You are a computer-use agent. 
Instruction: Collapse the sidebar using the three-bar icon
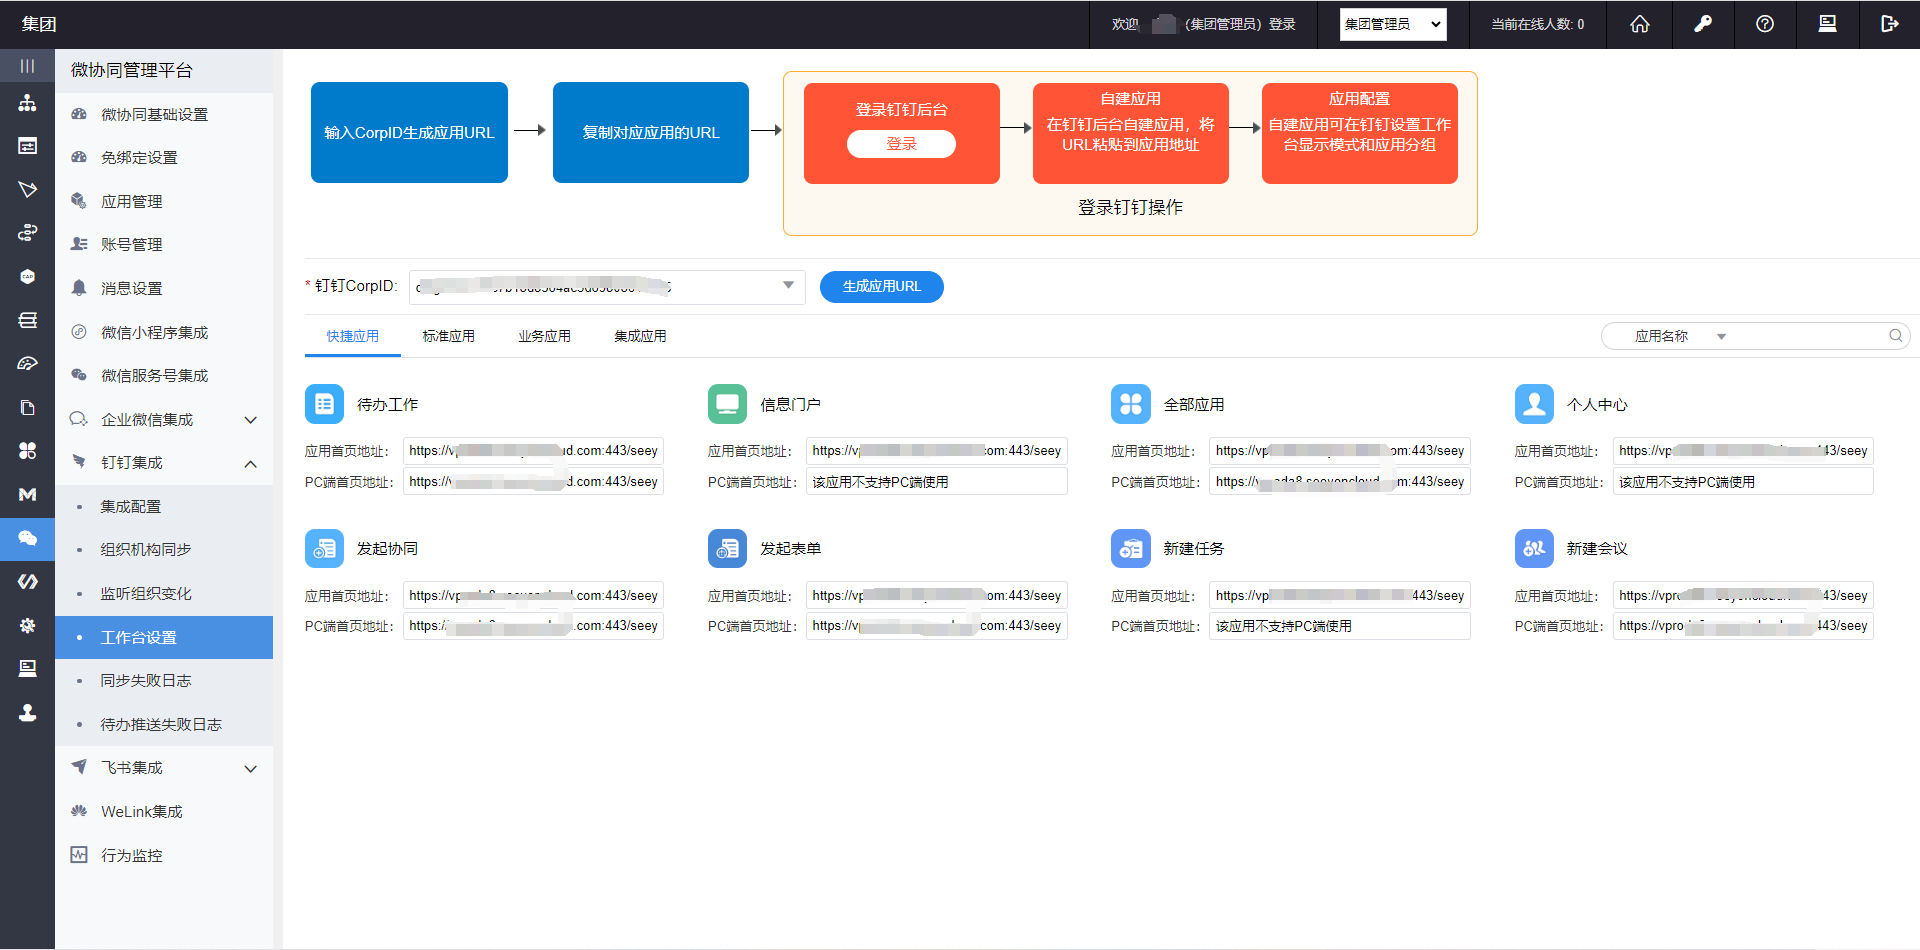point(27,66)
